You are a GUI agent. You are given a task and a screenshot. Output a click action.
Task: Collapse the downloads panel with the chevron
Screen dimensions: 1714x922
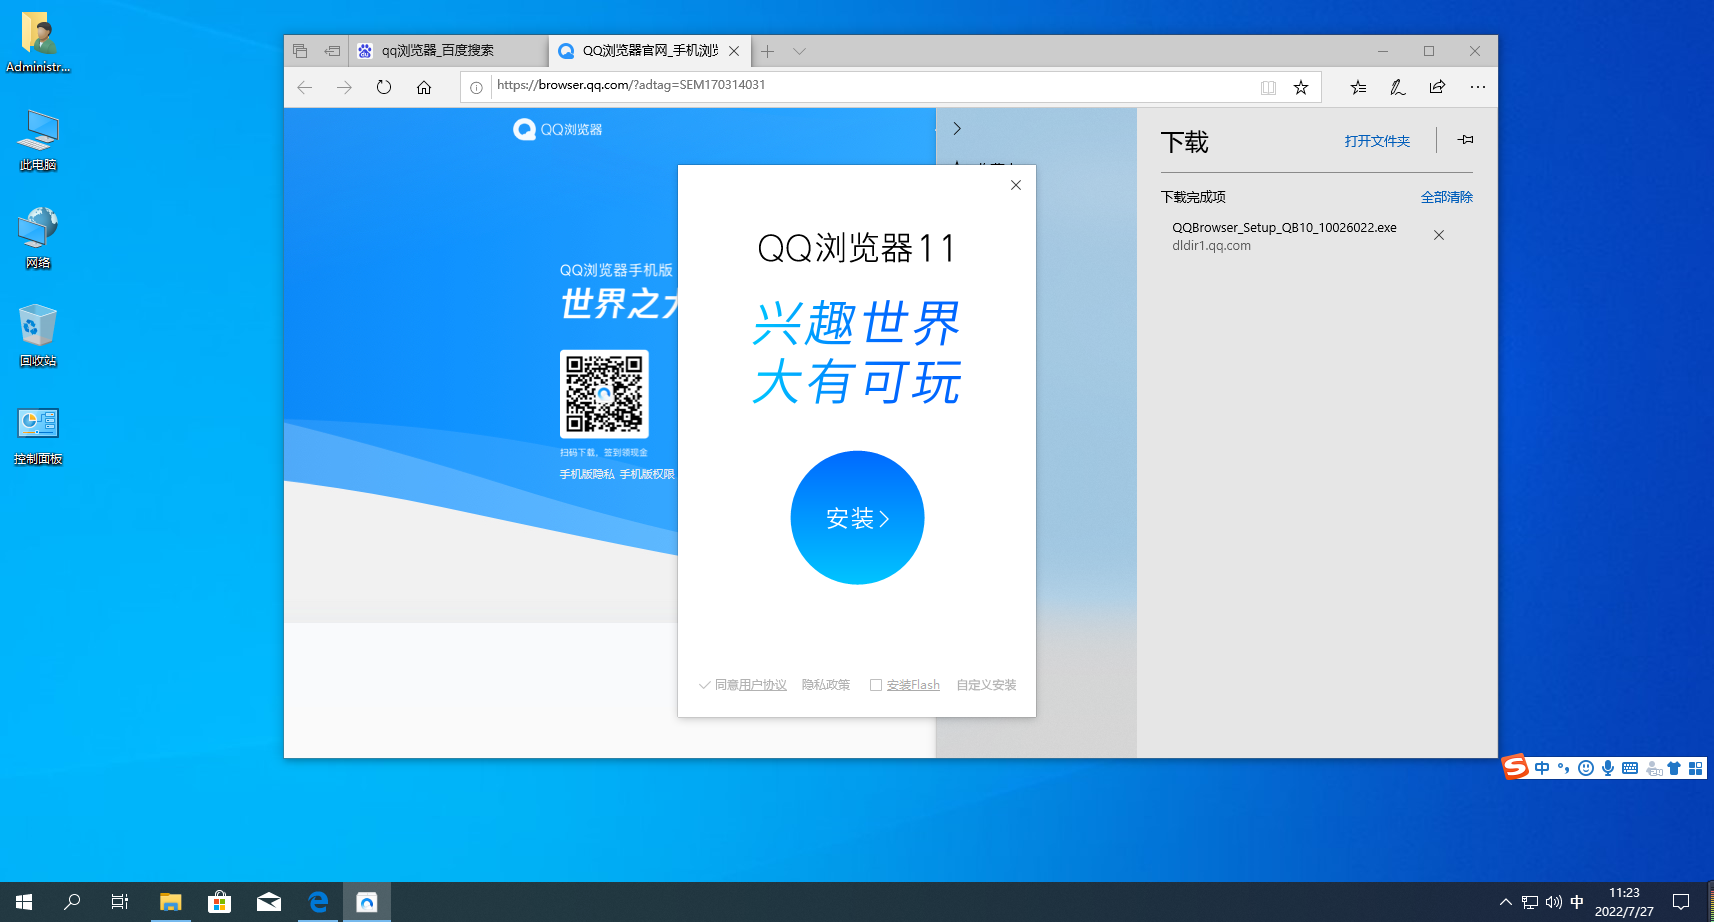point(957,128)
